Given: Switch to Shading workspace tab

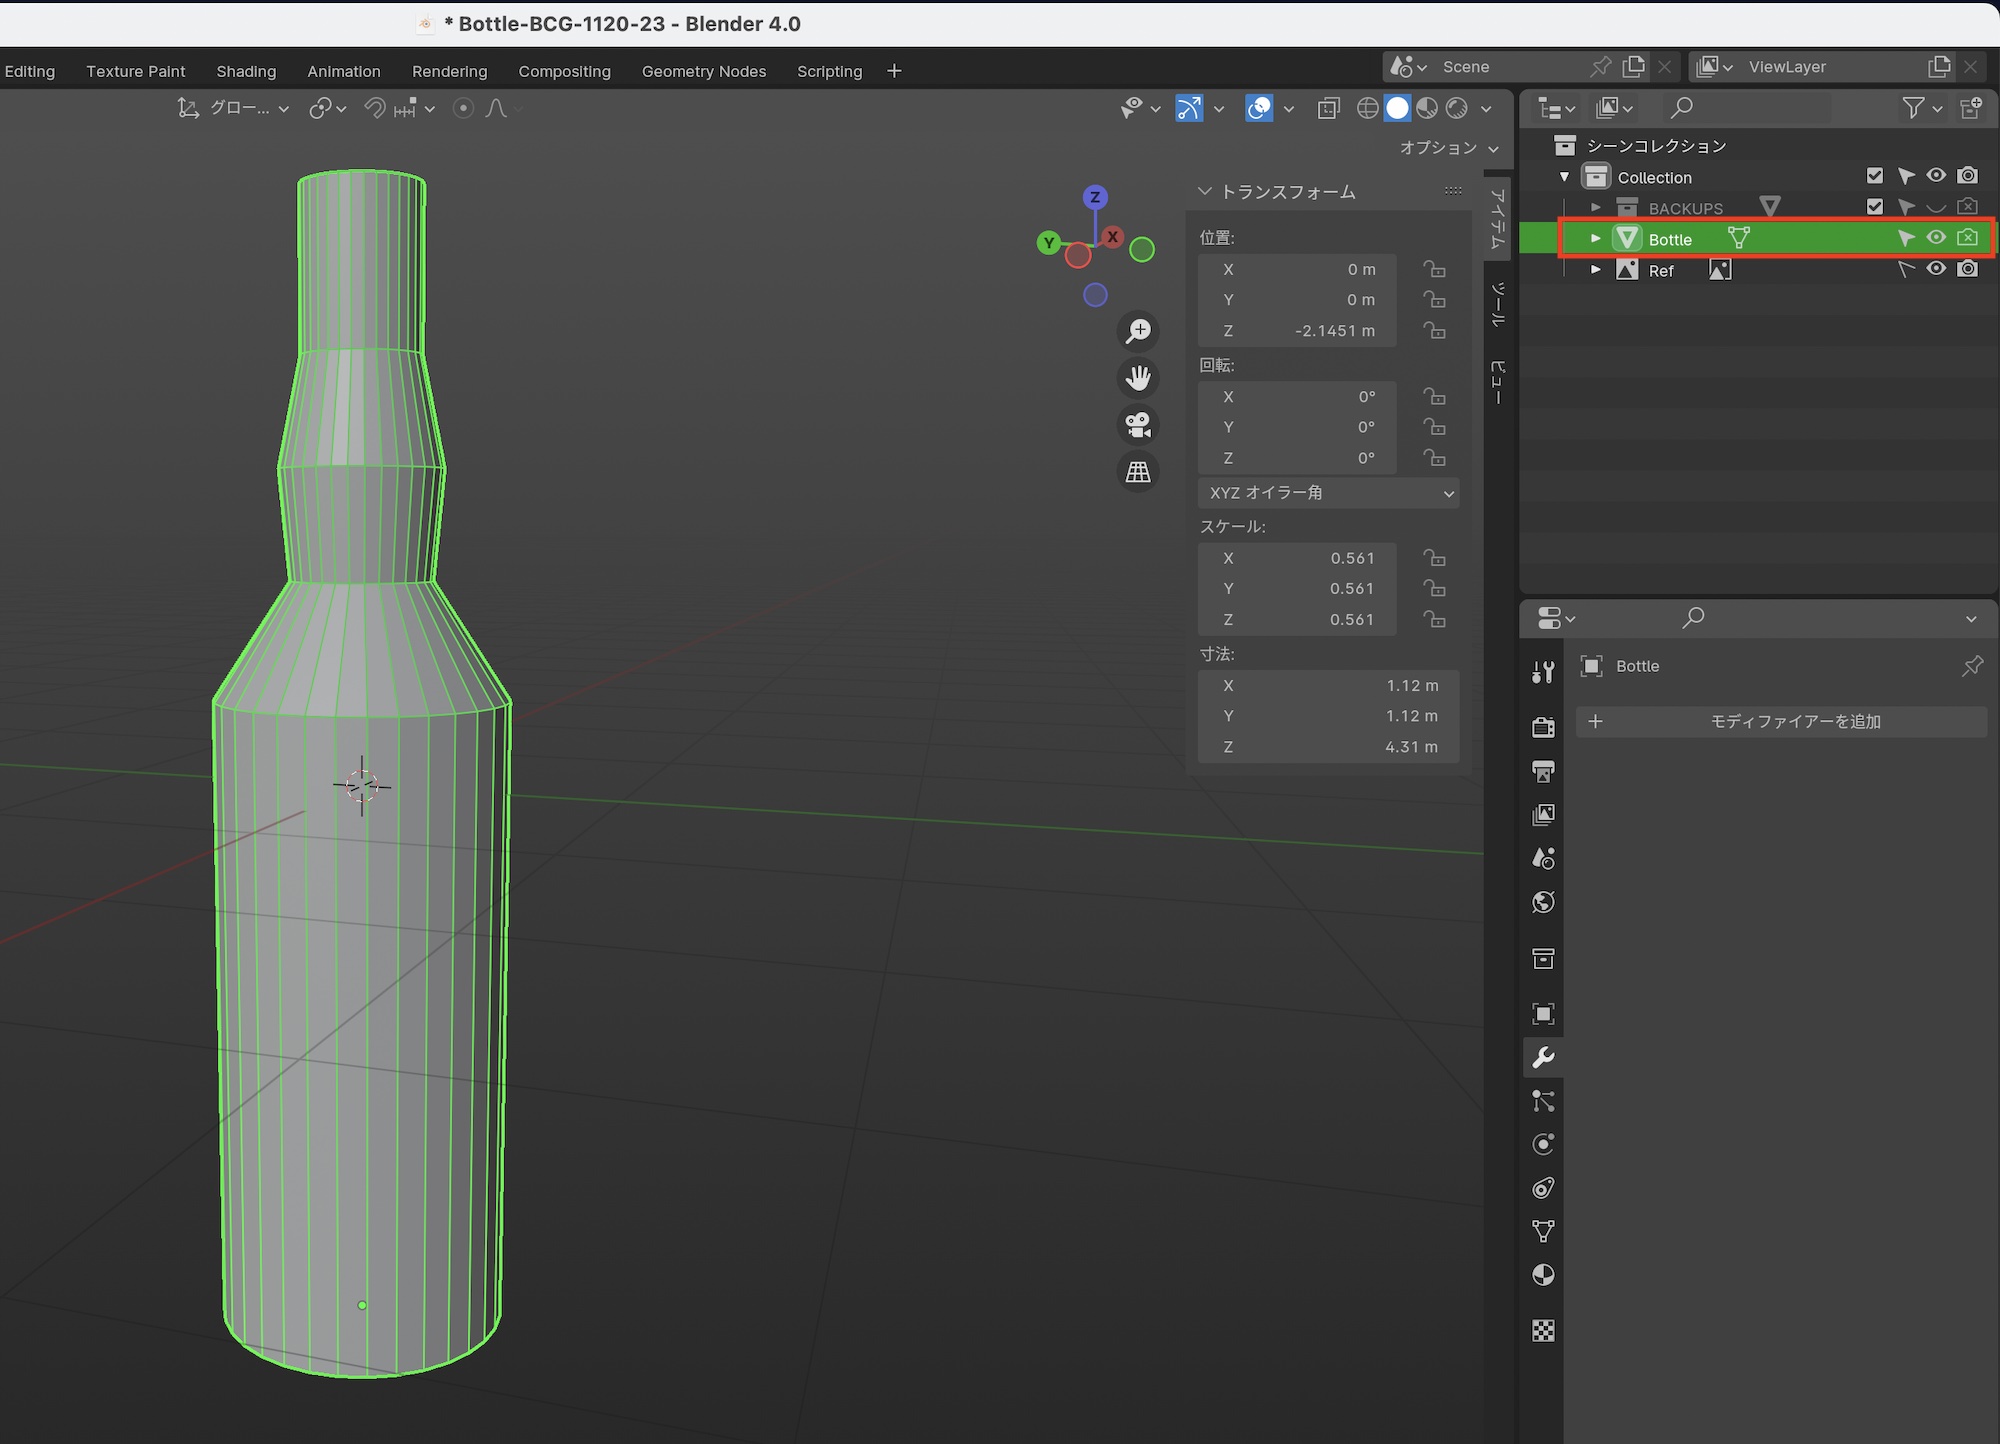Looking at the screenshot, I should [246, 71].
